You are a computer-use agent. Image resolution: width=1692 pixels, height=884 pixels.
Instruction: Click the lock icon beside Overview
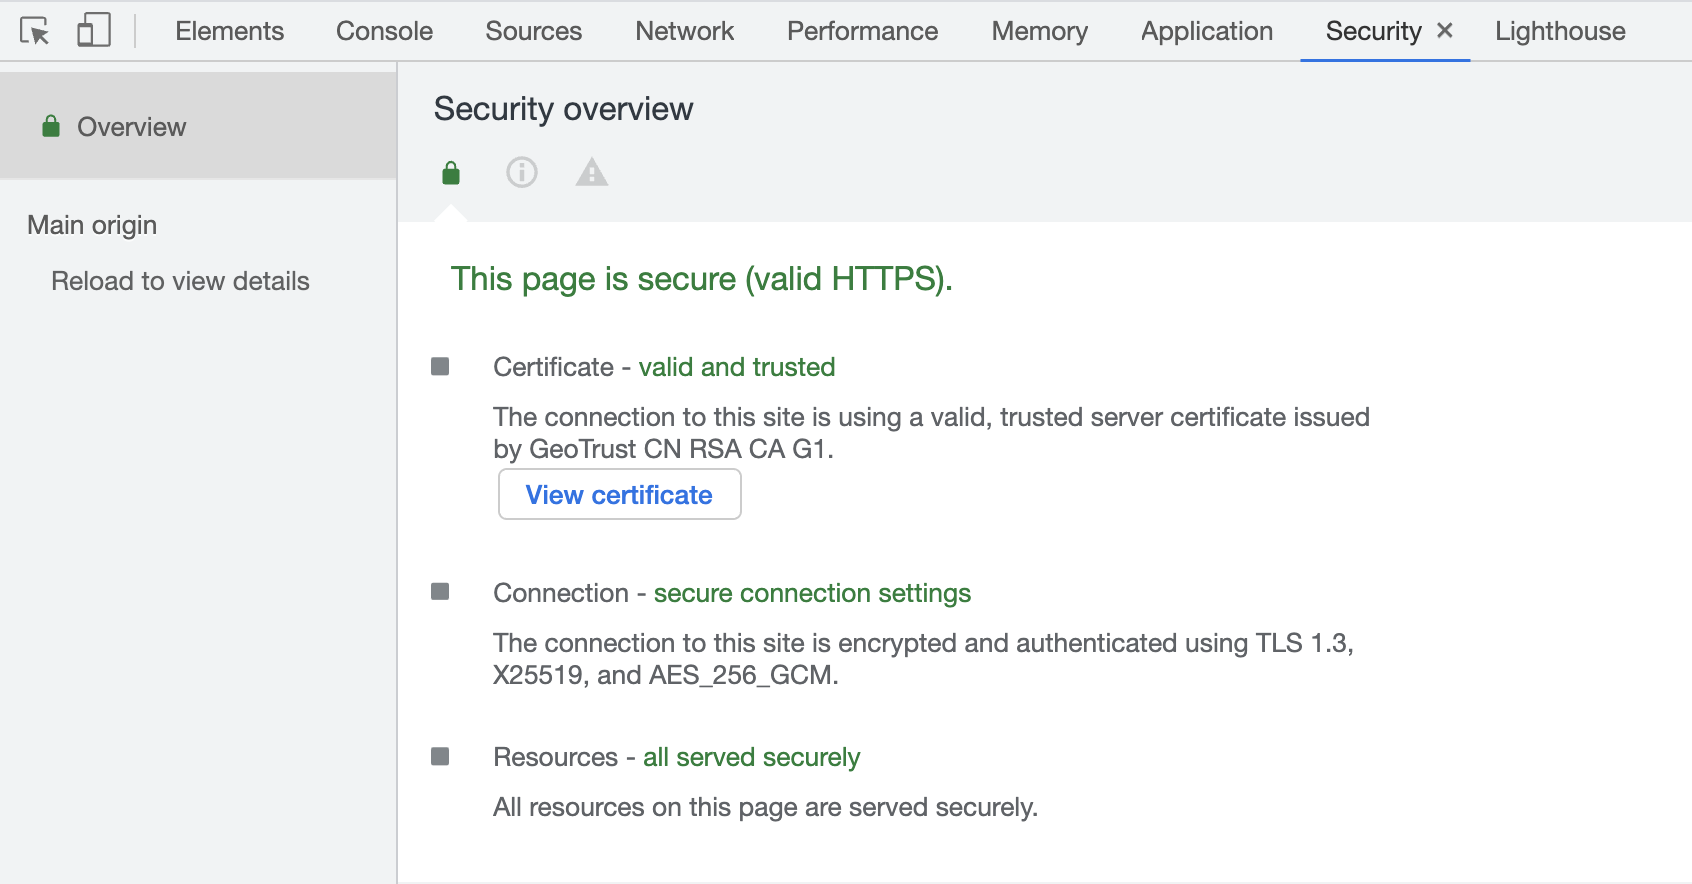click(x=51, y=126)
